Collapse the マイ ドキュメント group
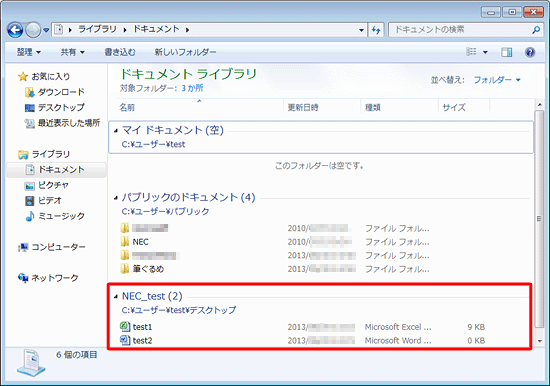The height and width of the screenshot is (386, 550). click(116, 131)
